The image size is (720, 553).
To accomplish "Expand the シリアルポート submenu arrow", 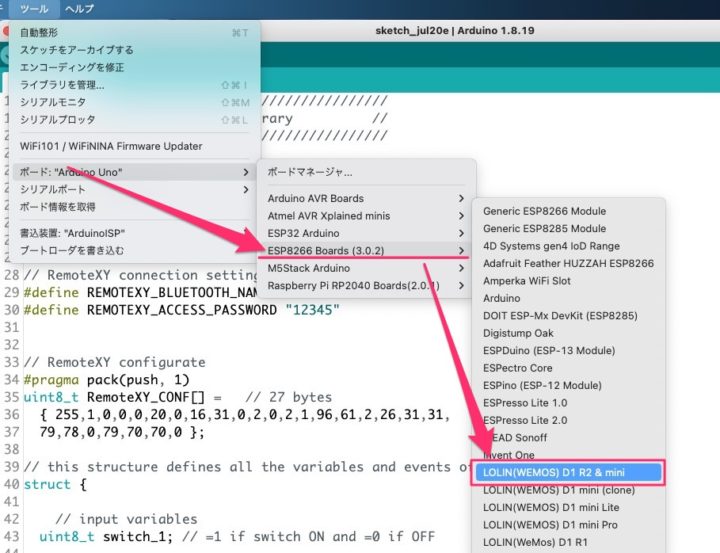I will tap(246, 189).
